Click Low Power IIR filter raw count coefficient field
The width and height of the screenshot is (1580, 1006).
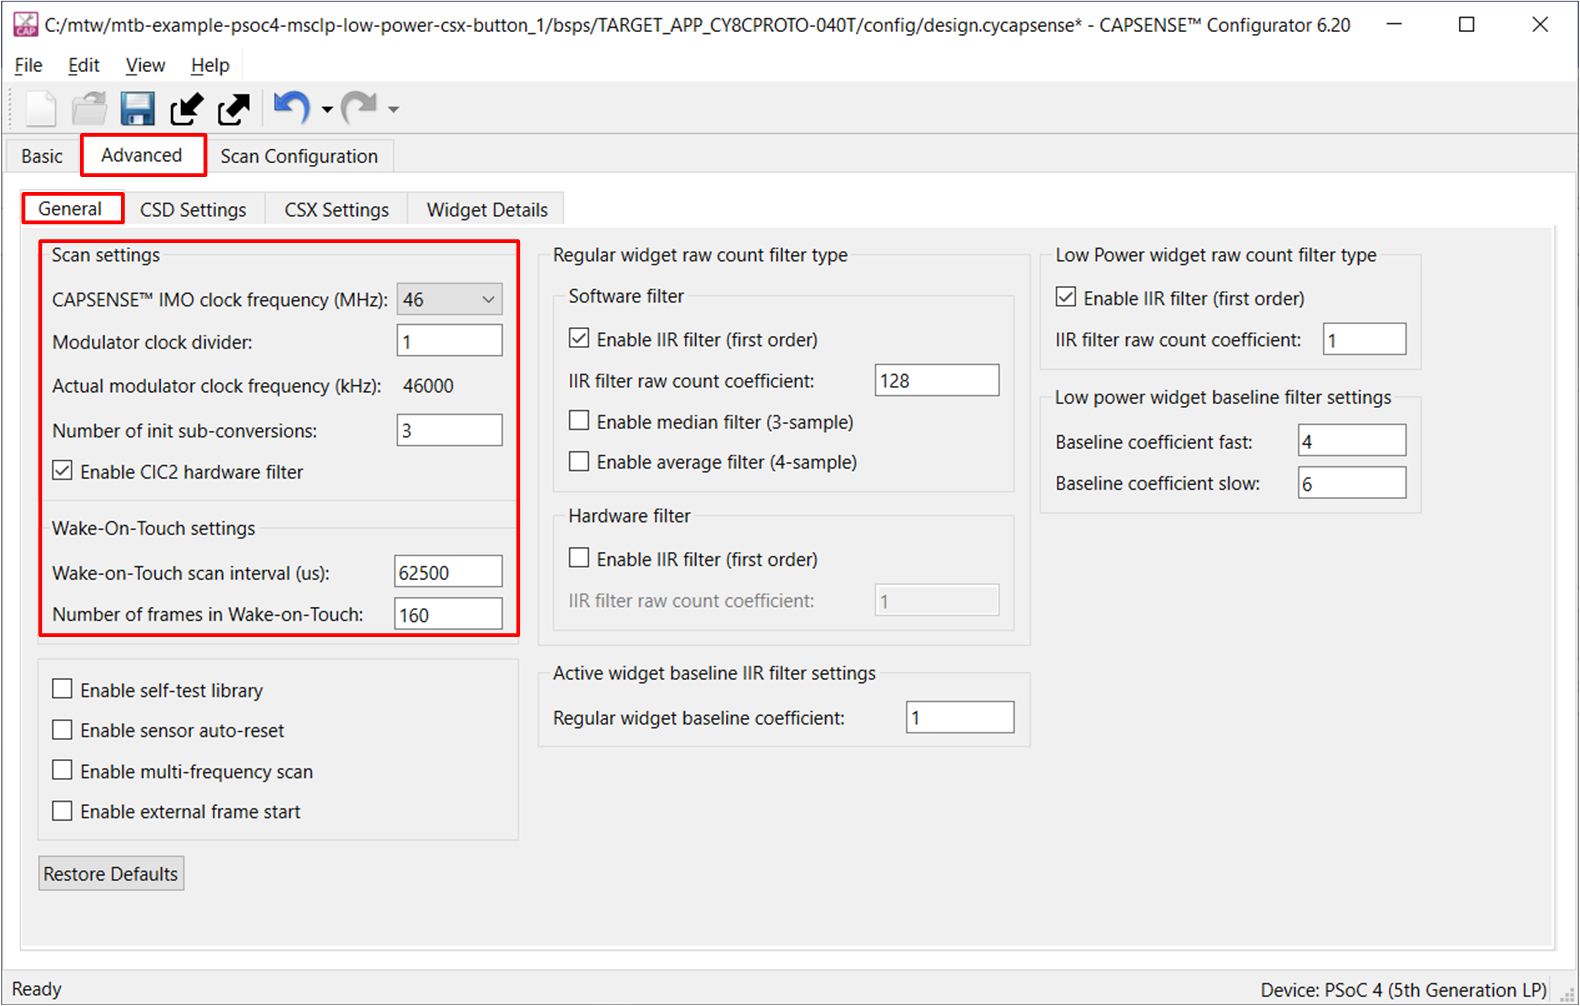[1364, 339]
